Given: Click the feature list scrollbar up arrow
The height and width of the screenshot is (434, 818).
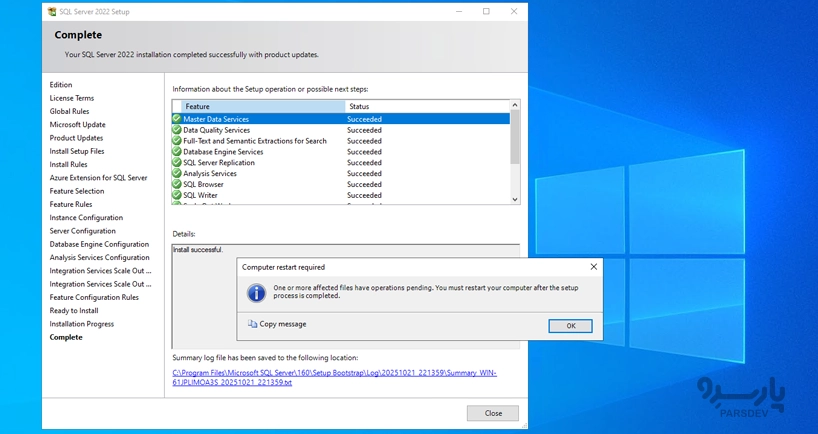Looking at the screenshot, I should [x=515, y=105].
